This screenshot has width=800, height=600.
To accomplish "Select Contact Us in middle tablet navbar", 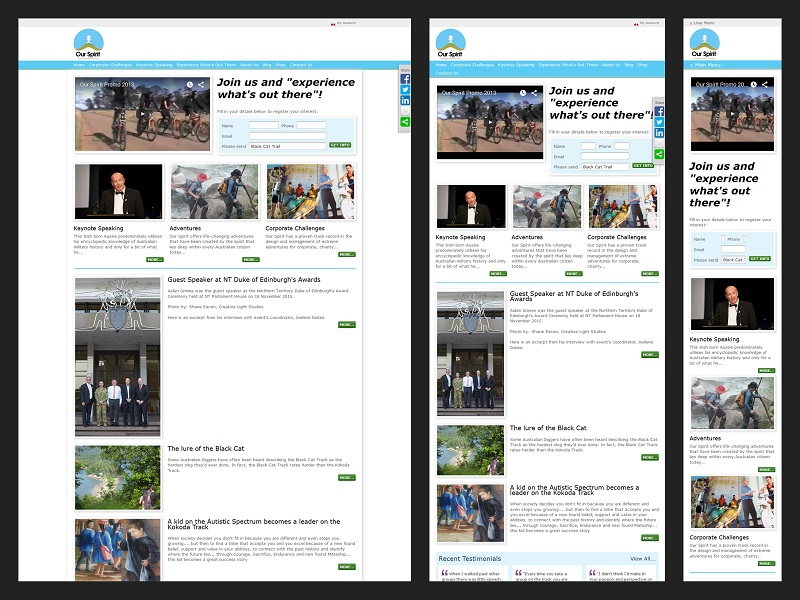I will point(446,73).
